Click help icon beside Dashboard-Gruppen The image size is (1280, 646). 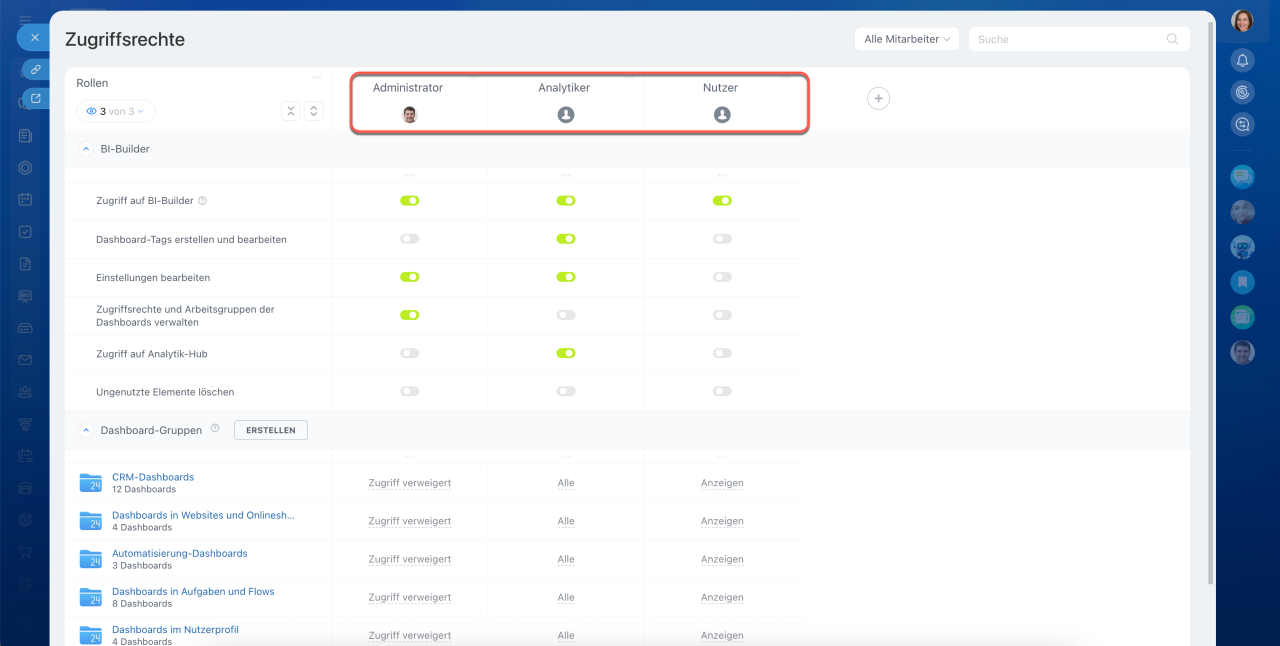pyautogui.click(x=214, y=429)
